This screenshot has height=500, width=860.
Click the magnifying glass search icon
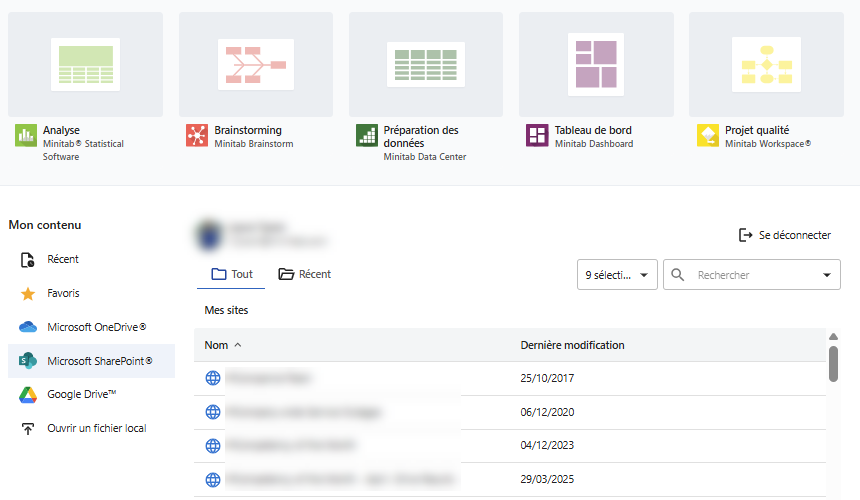pos(677,275)
